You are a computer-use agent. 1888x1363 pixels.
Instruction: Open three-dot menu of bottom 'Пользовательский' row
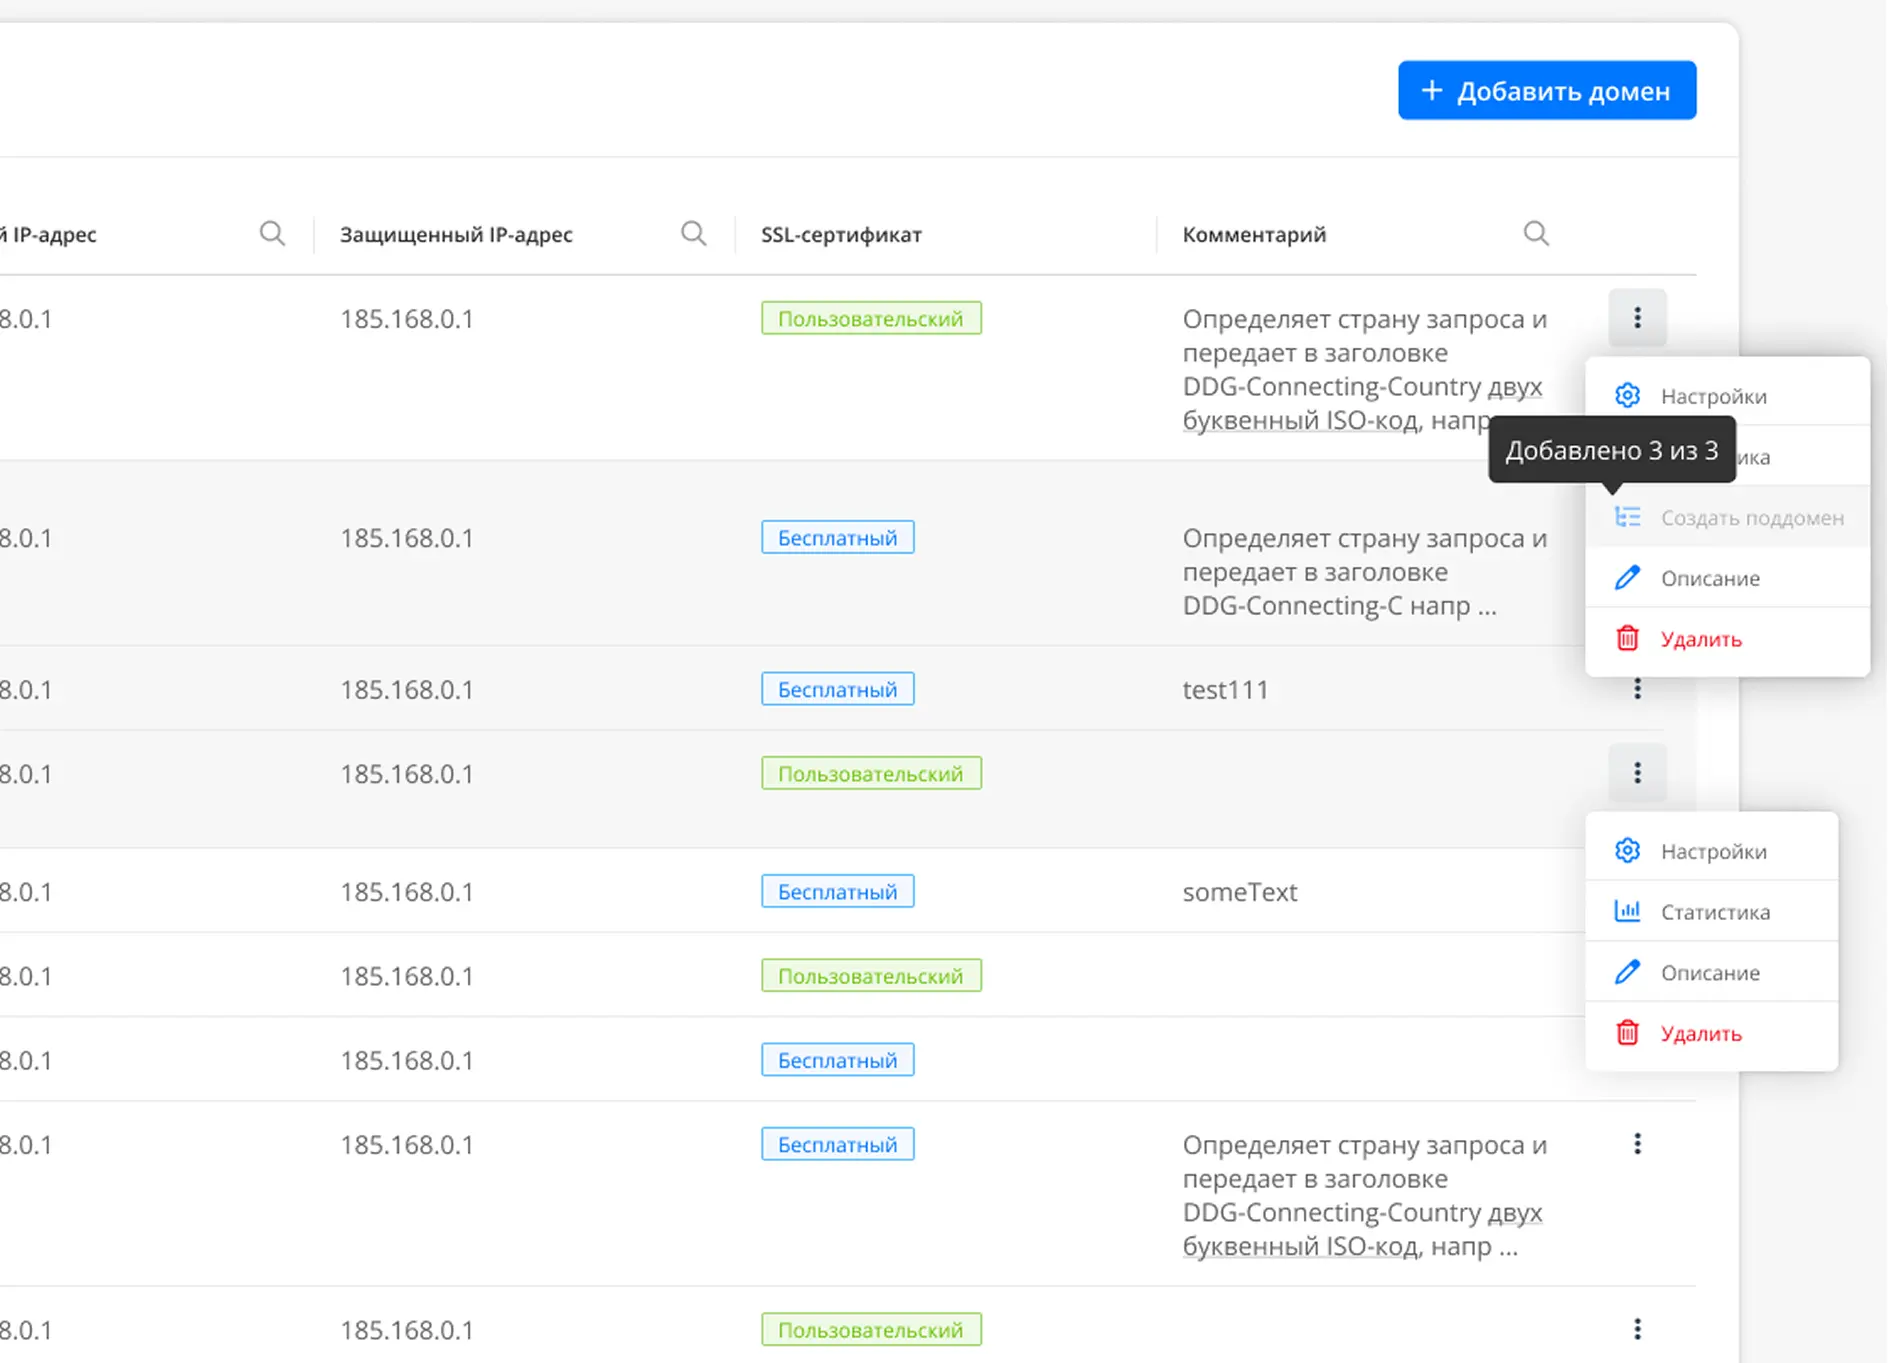click(x=1637, y=1329)
